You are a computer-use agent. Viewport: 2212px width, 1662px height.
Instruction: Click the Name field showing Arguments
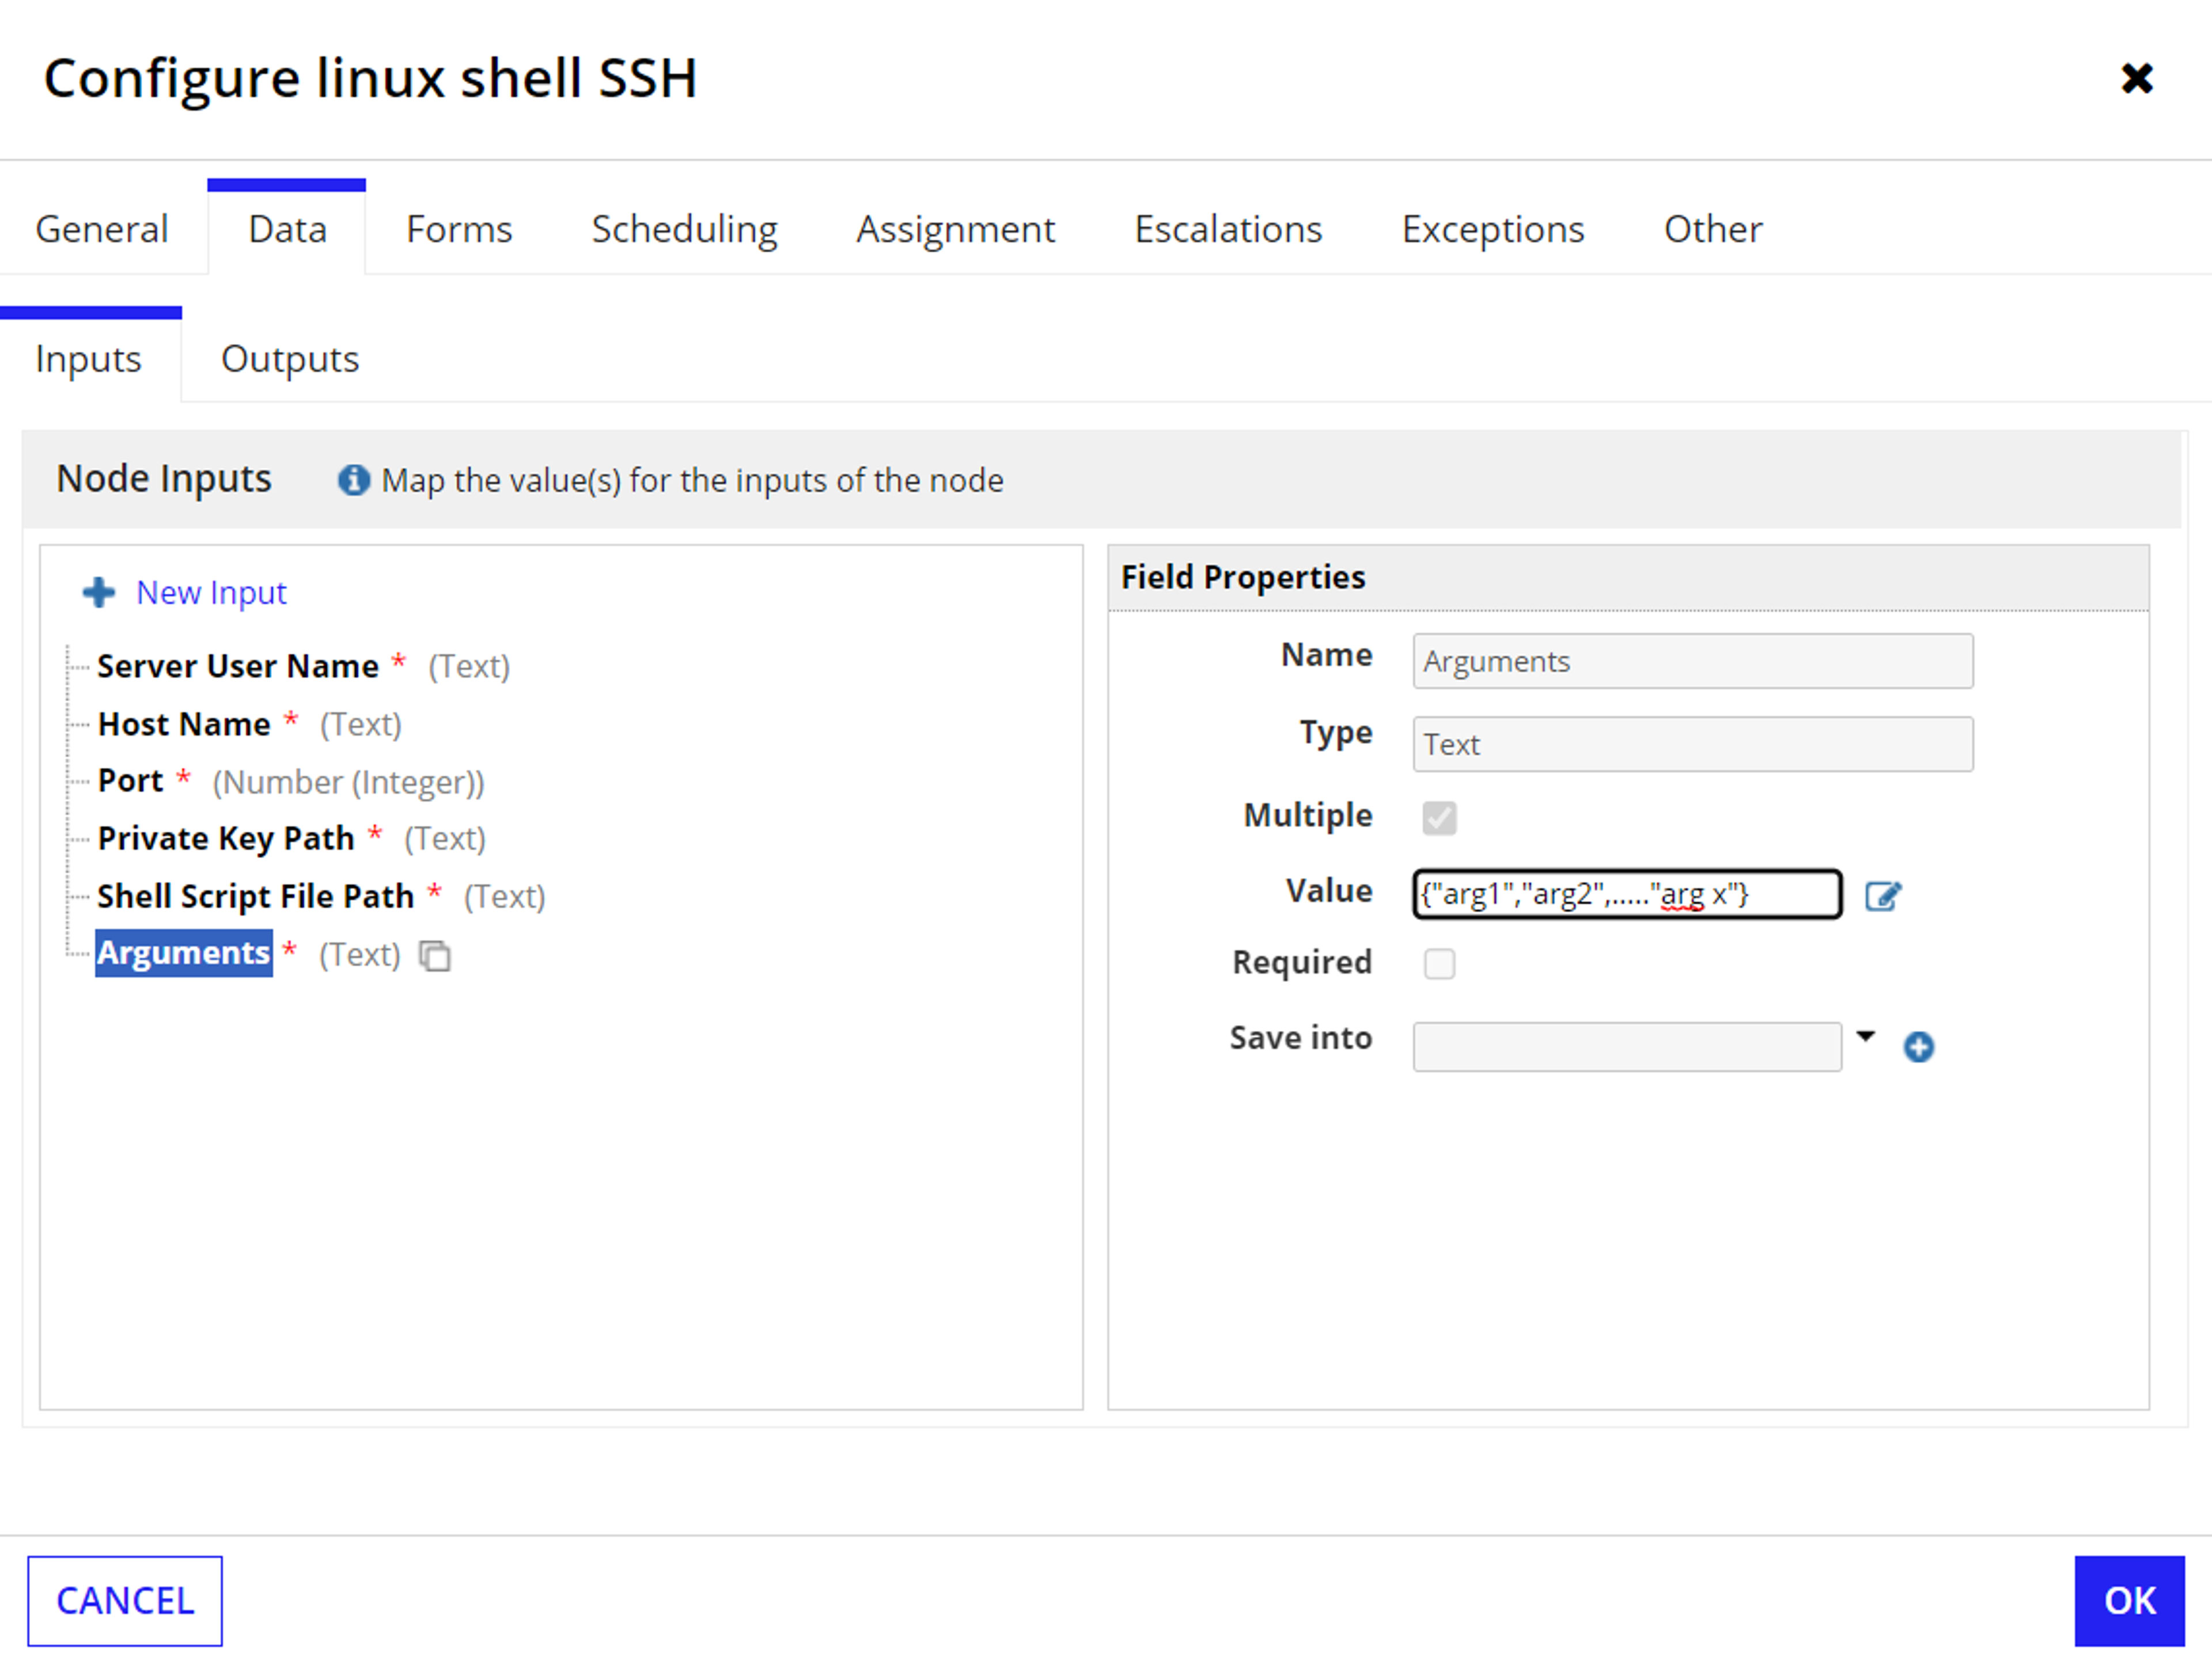[1692, 661]
